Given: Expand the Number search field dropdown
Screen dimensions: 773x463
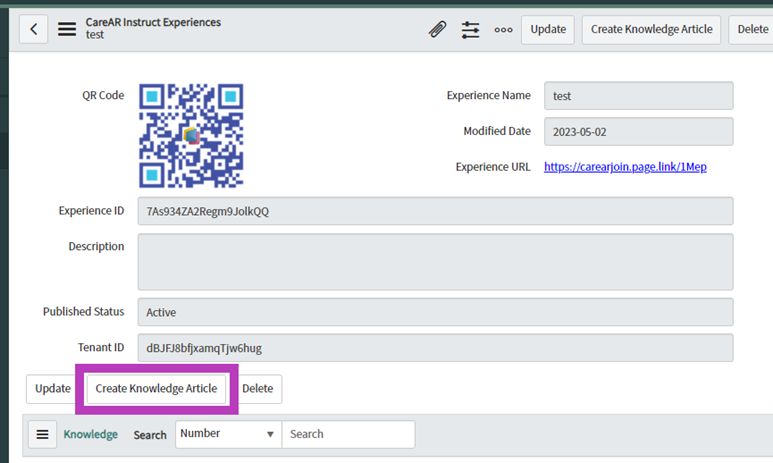Looking at the screenshot, I should [228, 434].
